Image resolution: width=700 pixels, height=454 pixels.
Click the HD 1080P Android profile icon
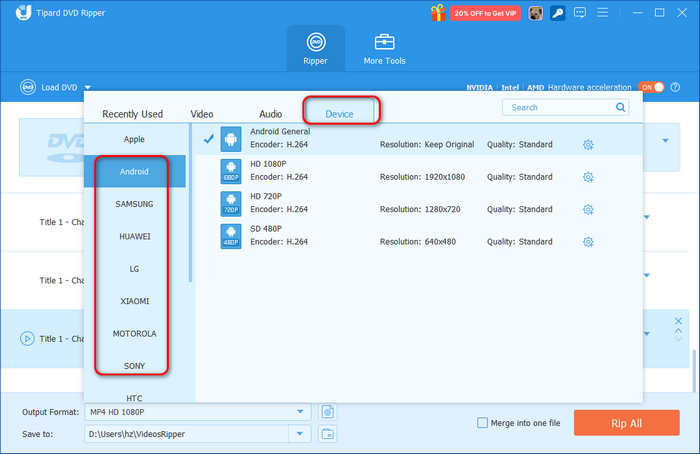pyautogui.click(x=231, y=171)
